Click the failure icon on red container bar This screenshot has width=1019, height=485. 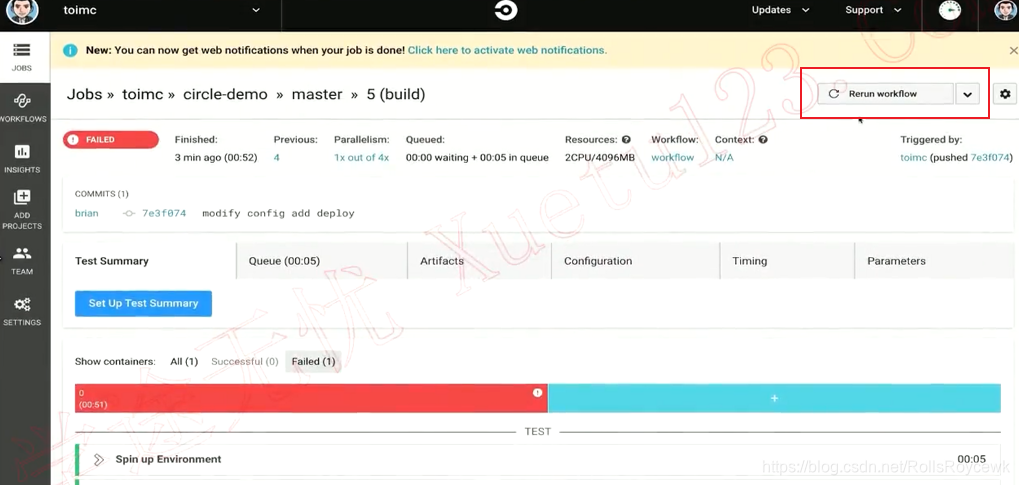tap(537, 393)
